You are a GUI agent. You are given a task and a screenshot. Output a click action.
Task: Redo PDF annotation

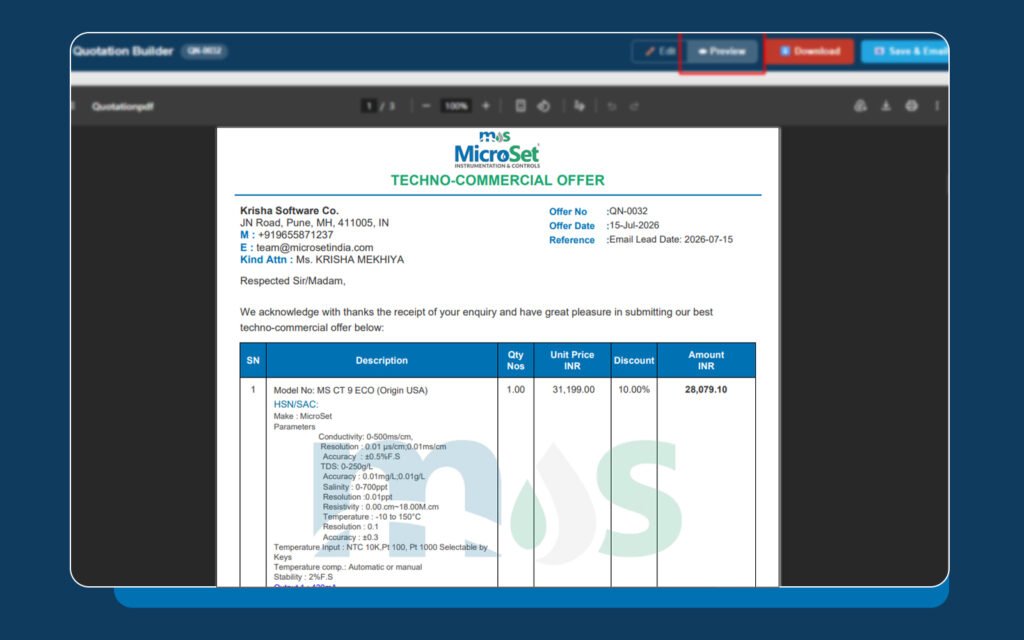(x=633, y=106)
